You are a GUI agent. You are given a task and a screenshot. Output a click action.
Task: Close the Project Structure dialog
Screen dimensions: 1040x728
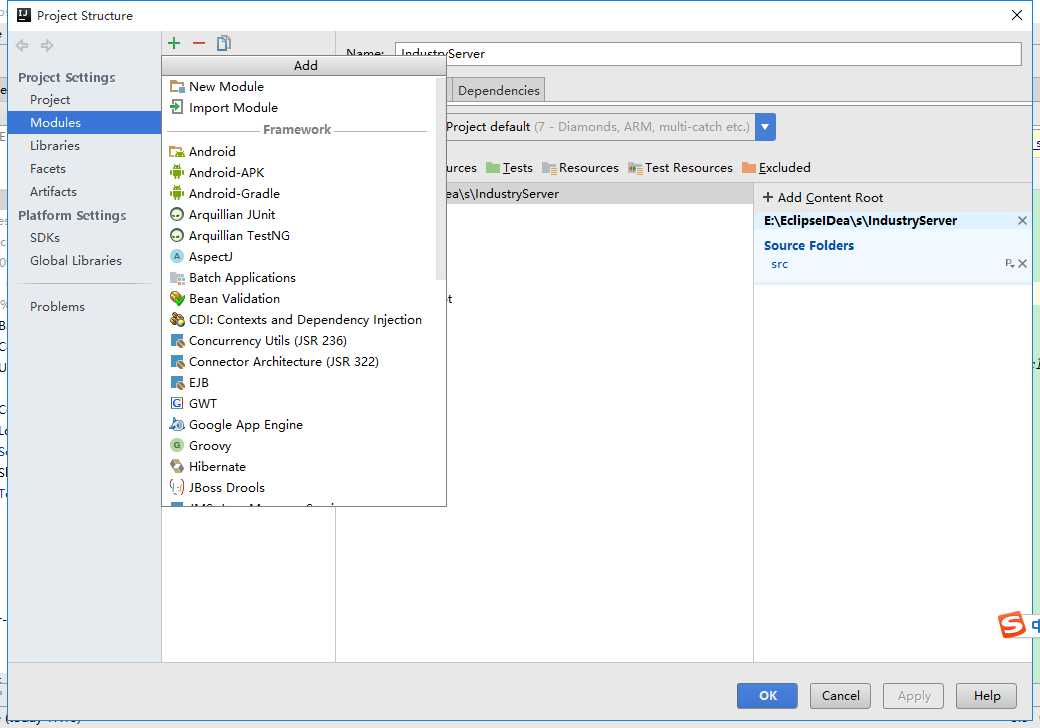[1017, 15]
